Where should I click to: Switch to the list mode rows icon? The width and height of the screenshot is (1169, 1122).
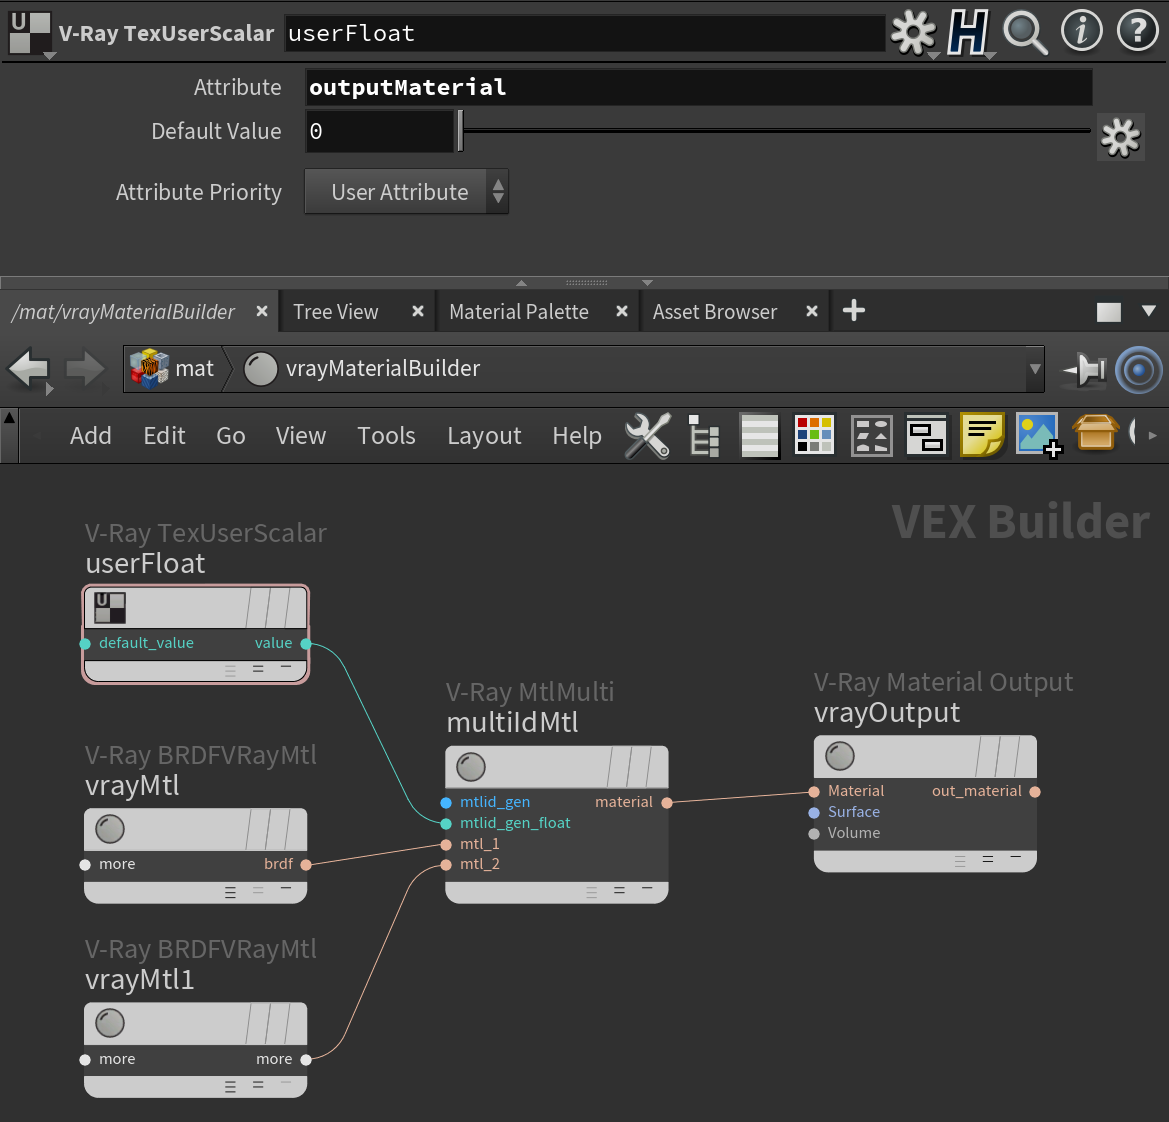(760, 435)
